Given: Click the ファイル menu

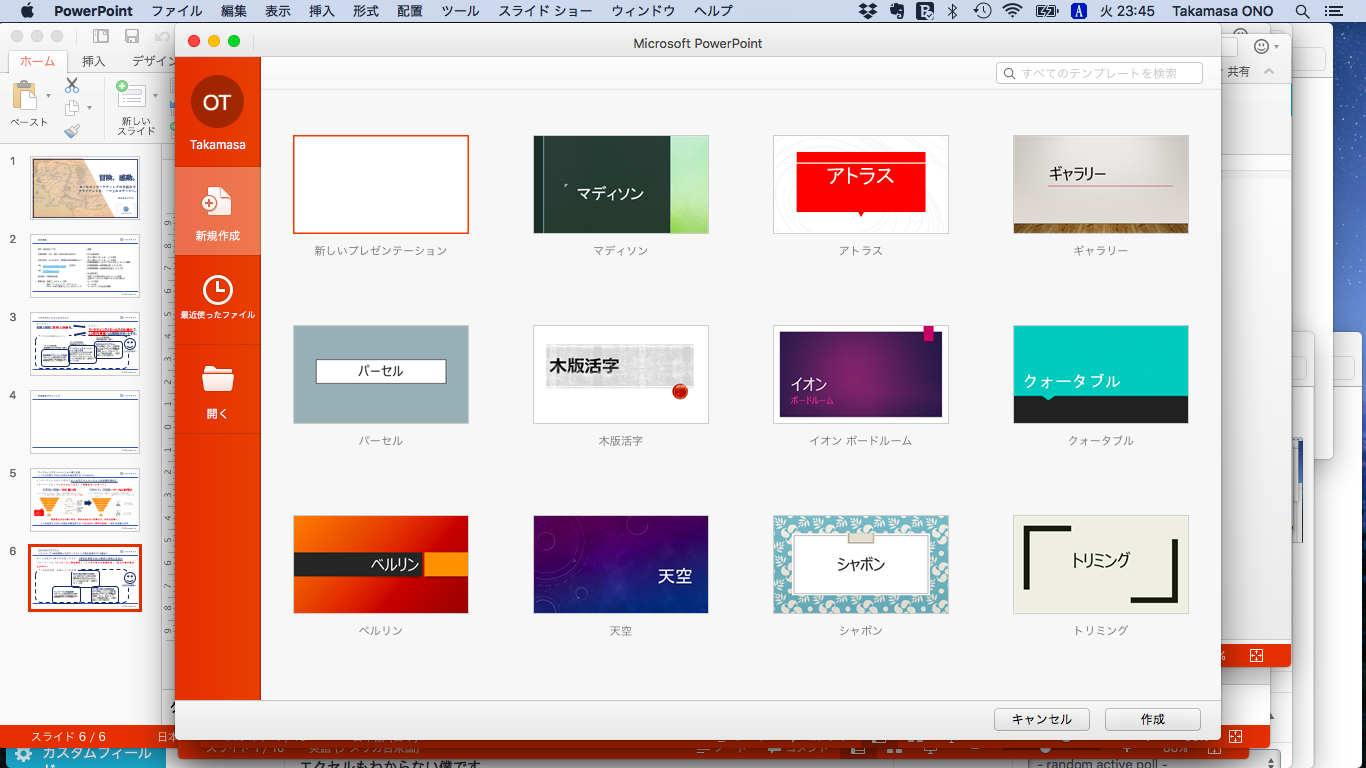Looking at the screenshot, I should [x=176, y=11].
